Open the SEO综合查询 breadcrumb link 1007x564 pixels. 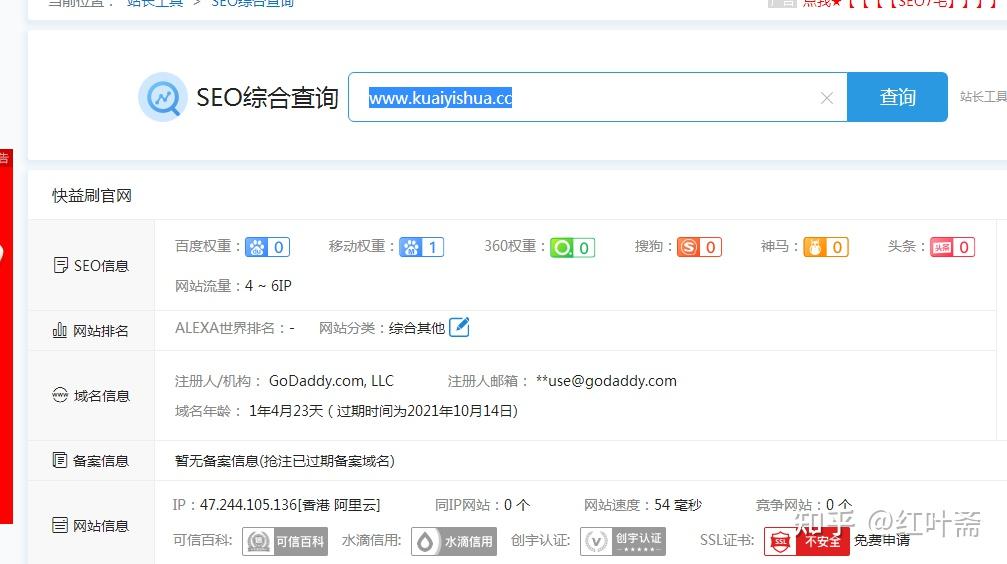252,3
